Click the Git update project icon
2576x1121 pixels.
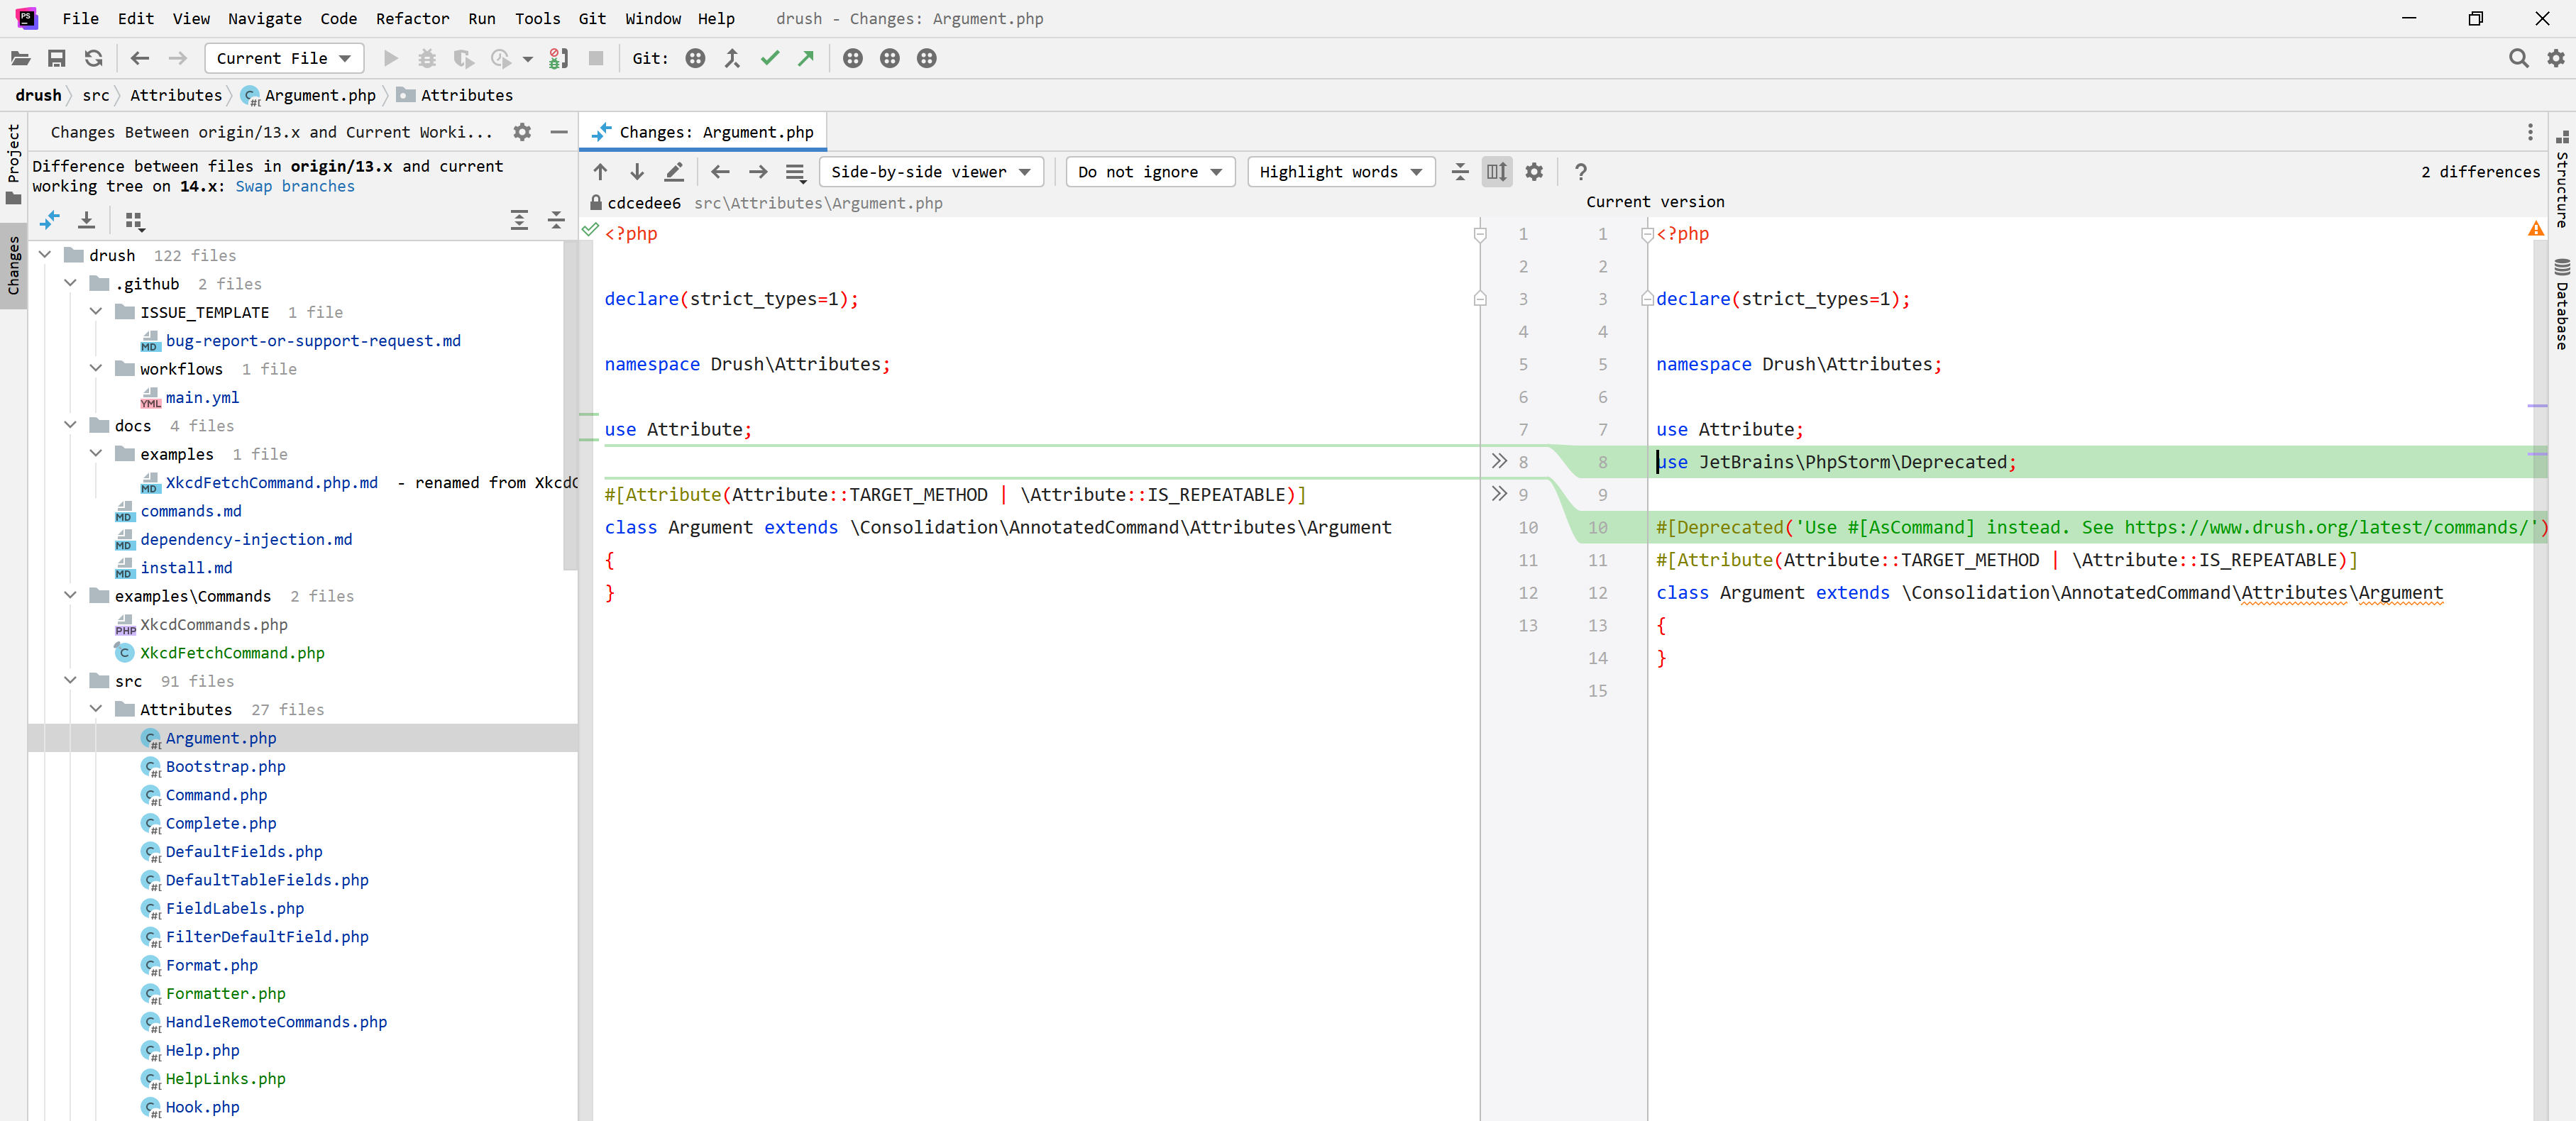tap(695, 58)
